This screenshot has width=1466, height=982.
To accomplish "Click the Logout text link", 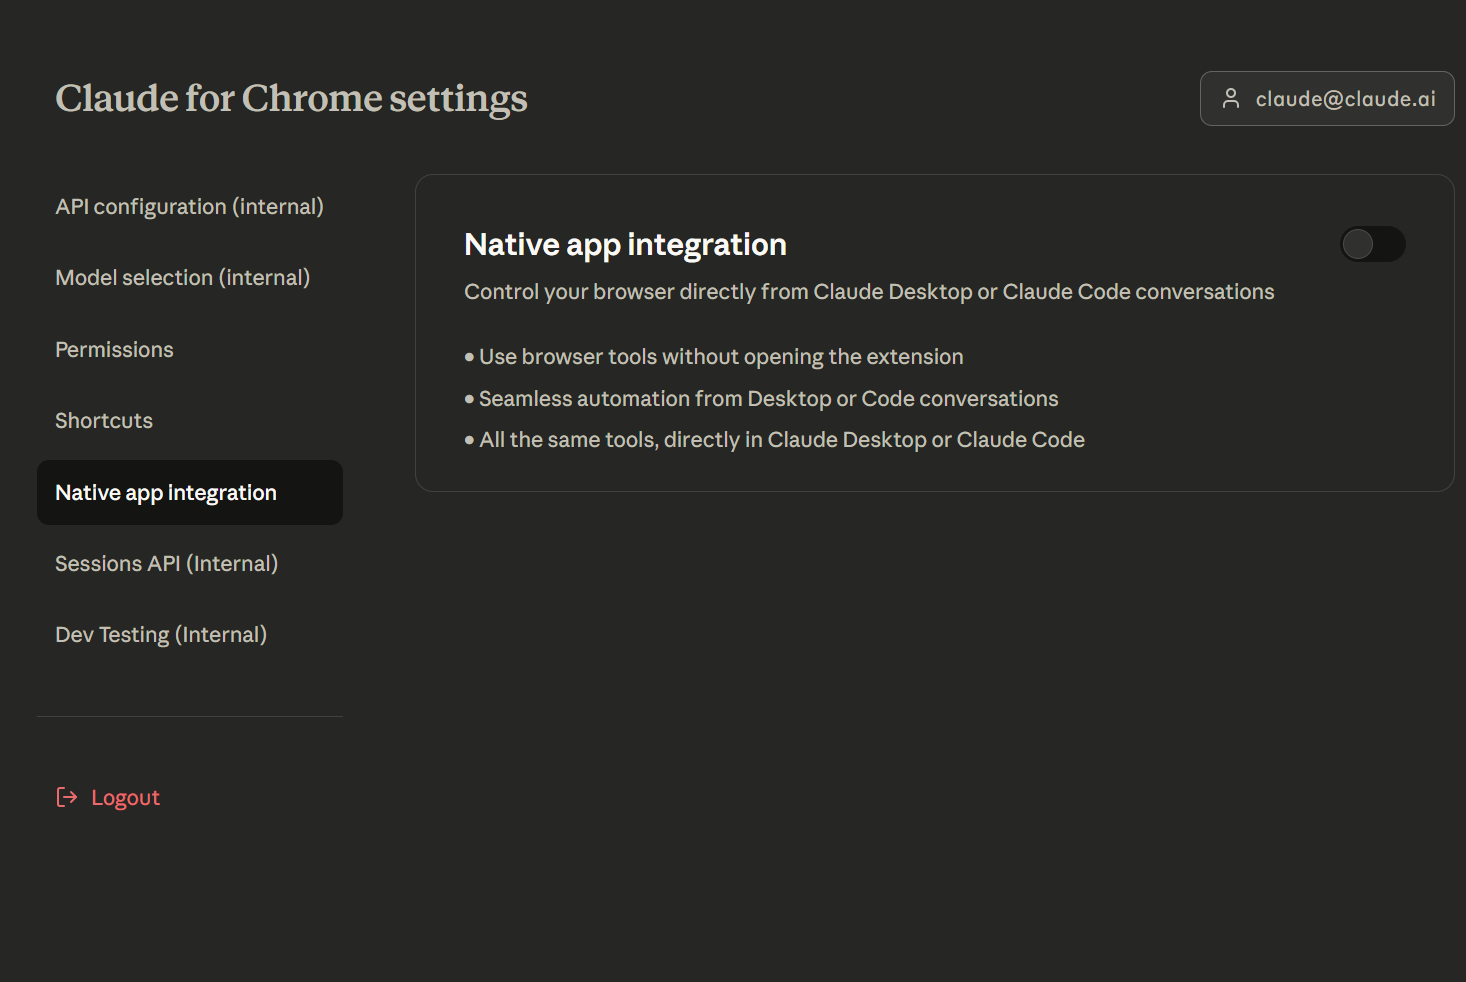I will pos(125,798).
